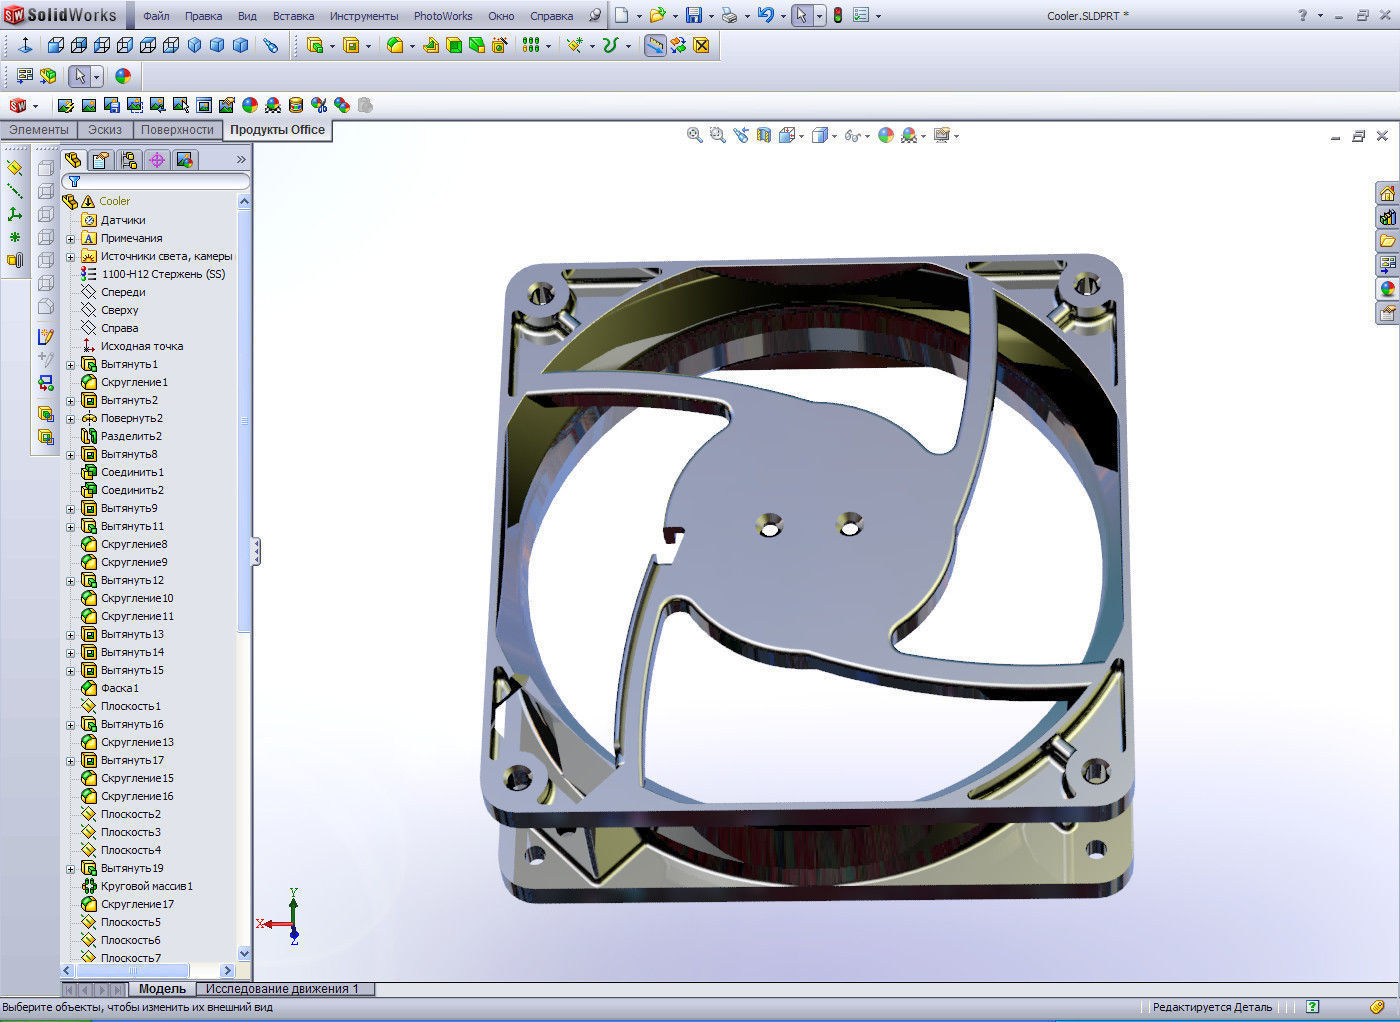Click the feature tree filter input field

tap(156, 182)
